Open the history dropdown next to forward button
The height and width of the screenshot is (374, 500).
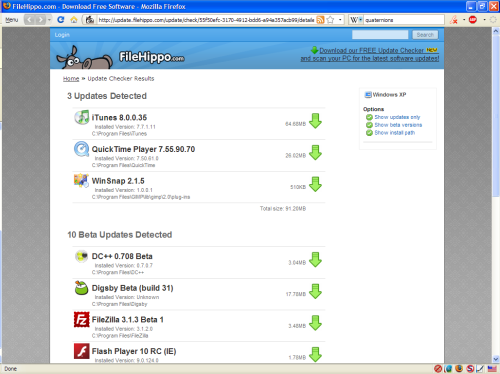coord(49,20)
